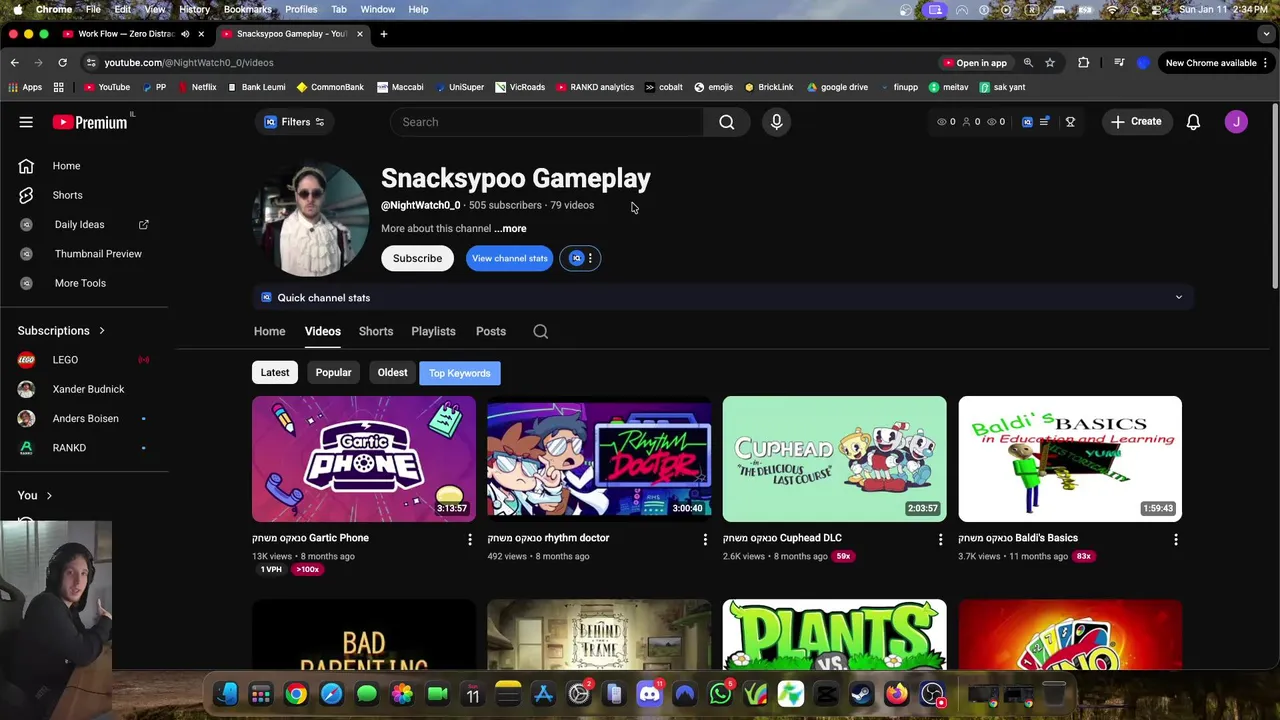This screenshot has width=1280, height=720.
Task: Open the Netflix bookmark
Action: (197, 87)
